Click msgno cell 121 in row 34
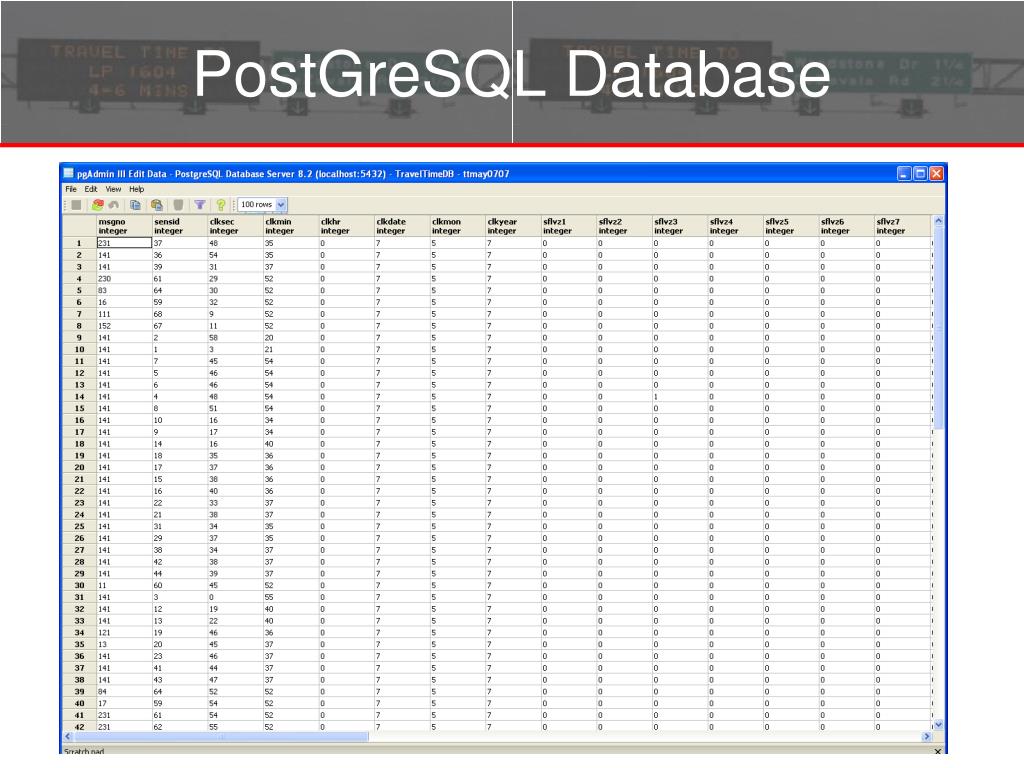 (x=124, y=632)
